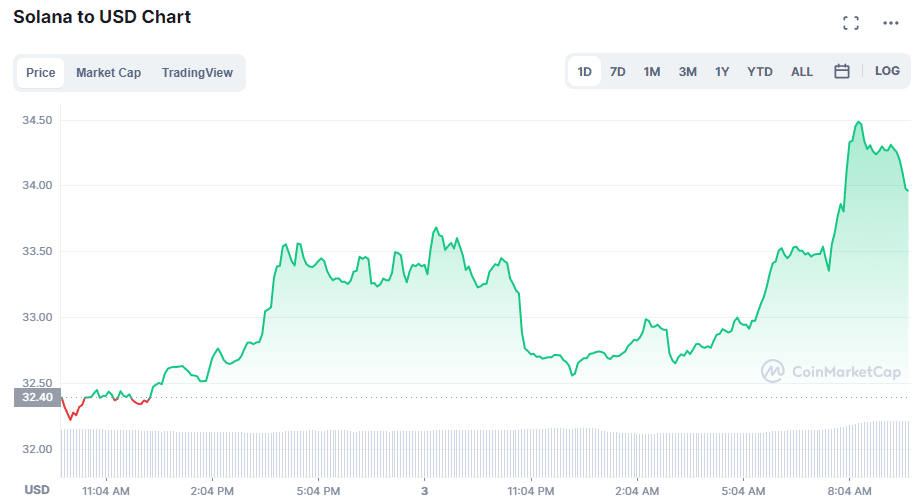924x501 pixels.
Task: Click the USD currency label on axis
Action: pyautogui.click(x=37, y=490)
